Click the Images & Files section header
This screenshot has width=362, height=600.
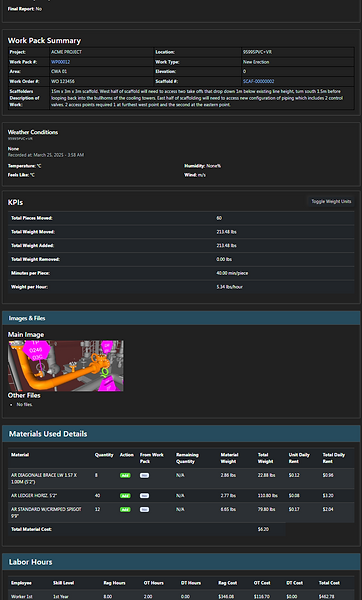click(x=181, y=318)
